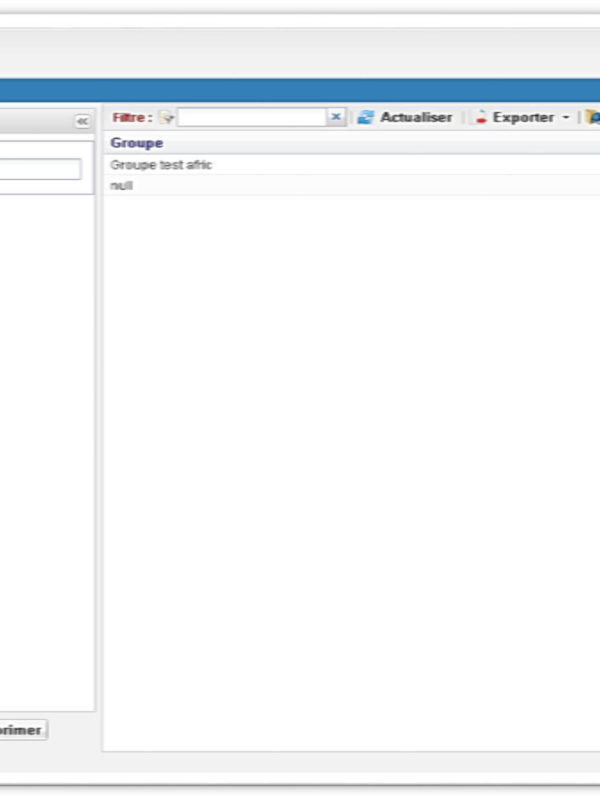
Task: Open the Exporter dropdown arrow
Action: [x=565, y=118]
